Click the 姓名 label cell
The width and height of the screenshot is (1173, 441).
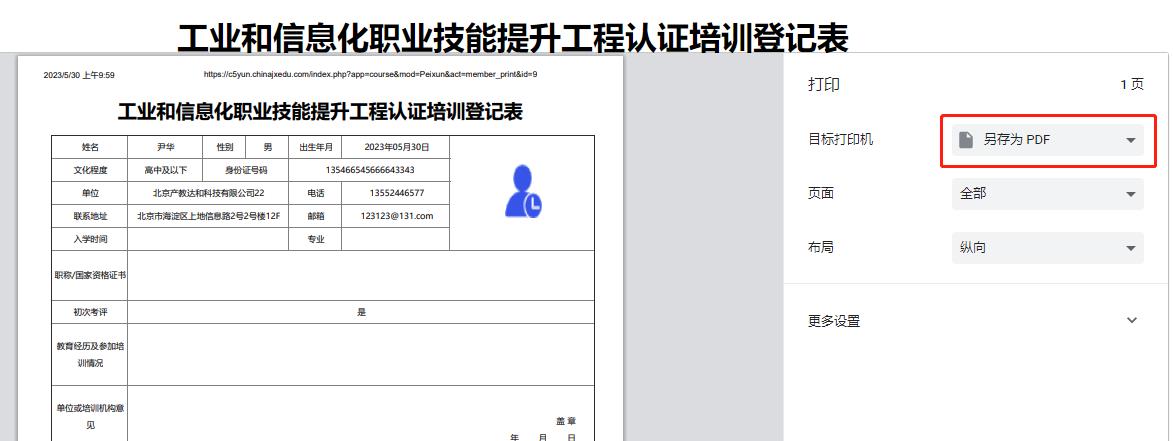coord(90,147)
